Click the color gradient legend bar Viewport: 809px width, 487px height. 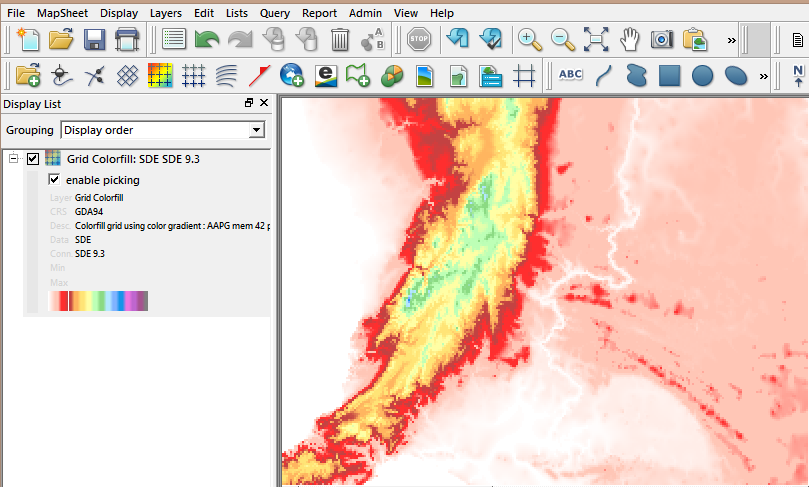pos(99,301)
